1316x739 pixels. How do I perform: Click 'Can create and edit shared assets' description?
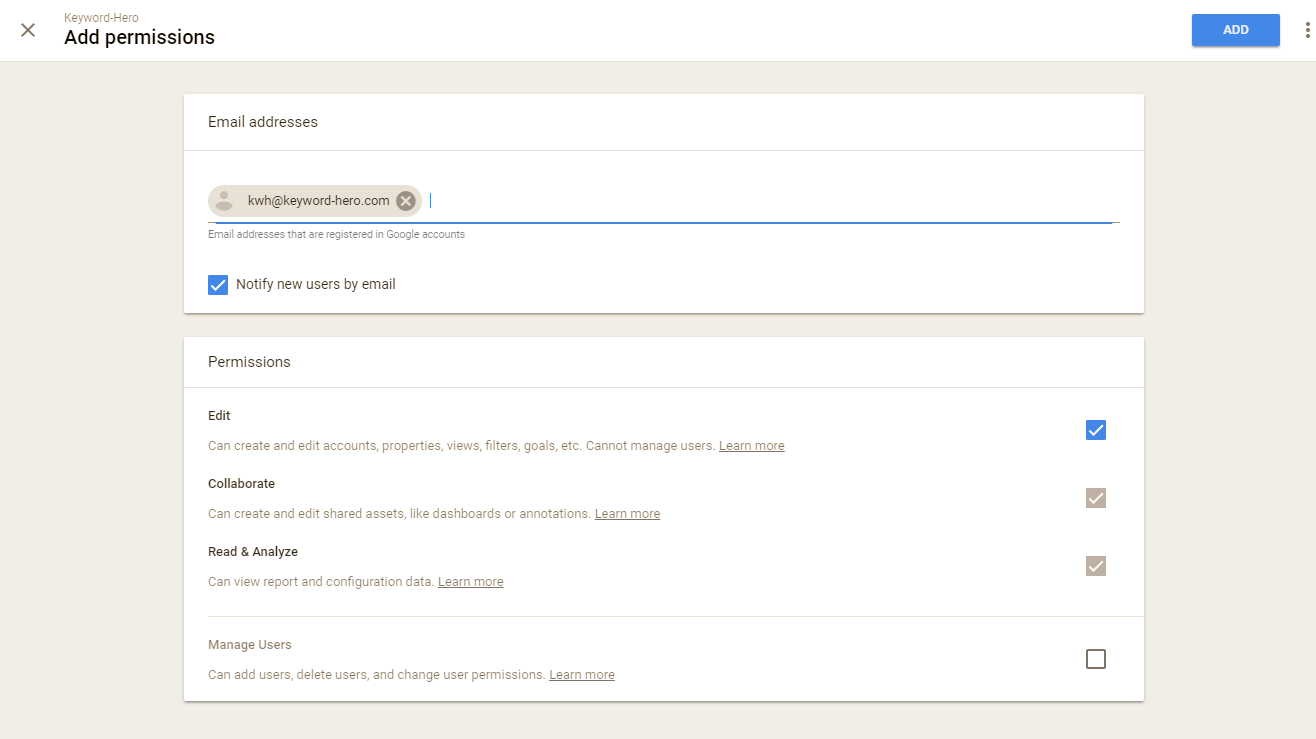pyautogui.click(x=400, y=514)
